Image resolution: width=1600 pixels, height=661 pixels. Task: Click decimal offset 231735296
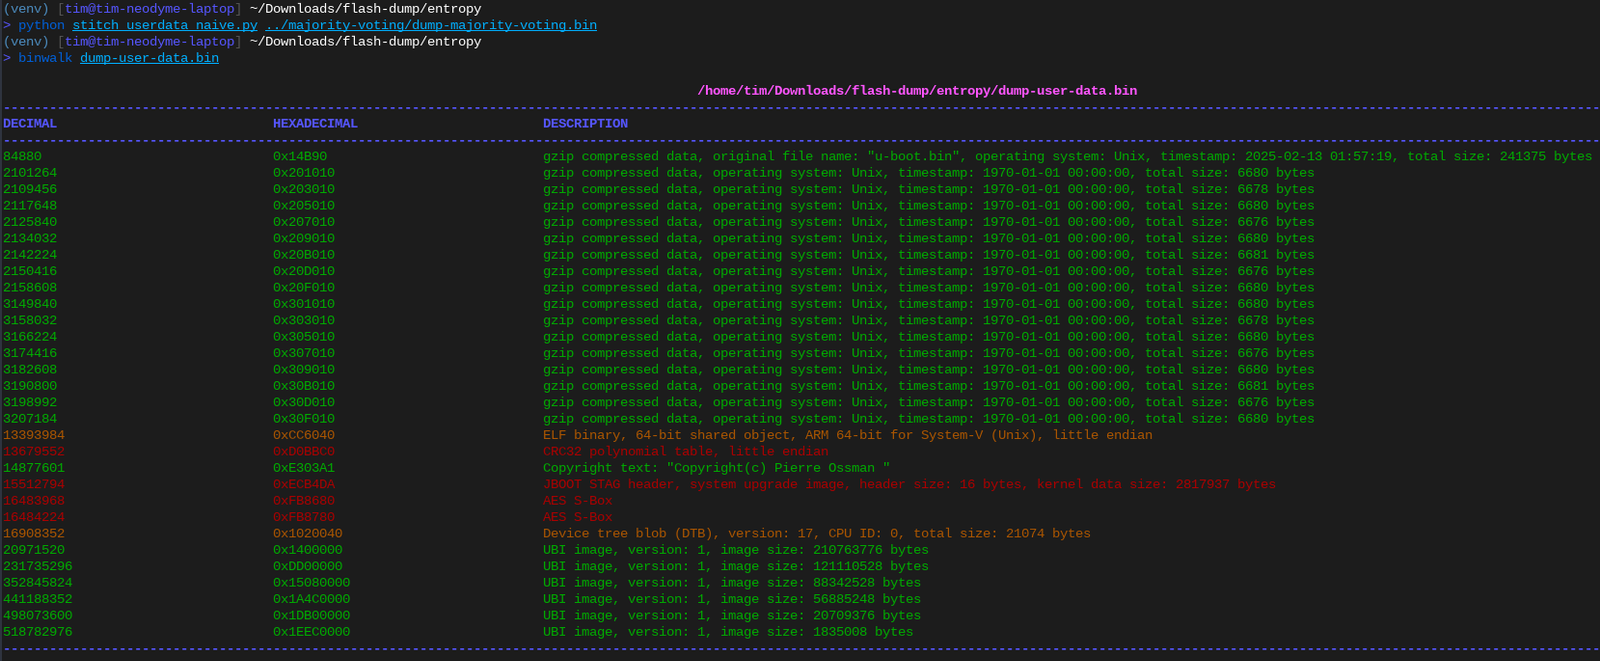38,566
